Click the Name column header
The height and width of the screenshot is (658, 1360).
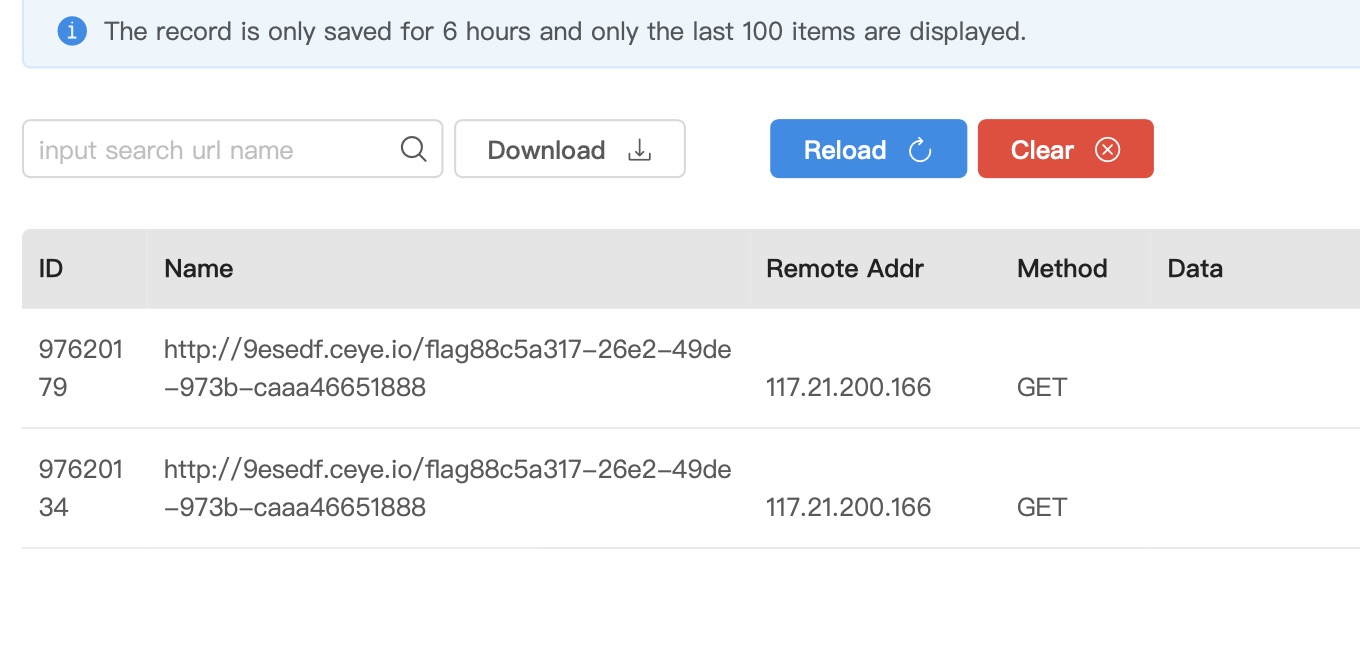199,268
